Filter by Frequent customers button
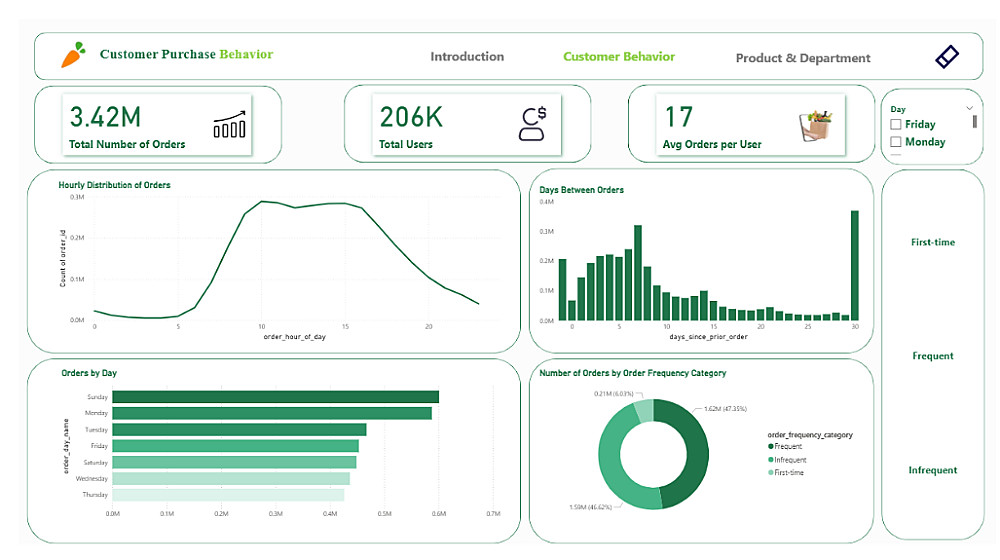Screen dimensions: 1000x560 tap(932, 356)
